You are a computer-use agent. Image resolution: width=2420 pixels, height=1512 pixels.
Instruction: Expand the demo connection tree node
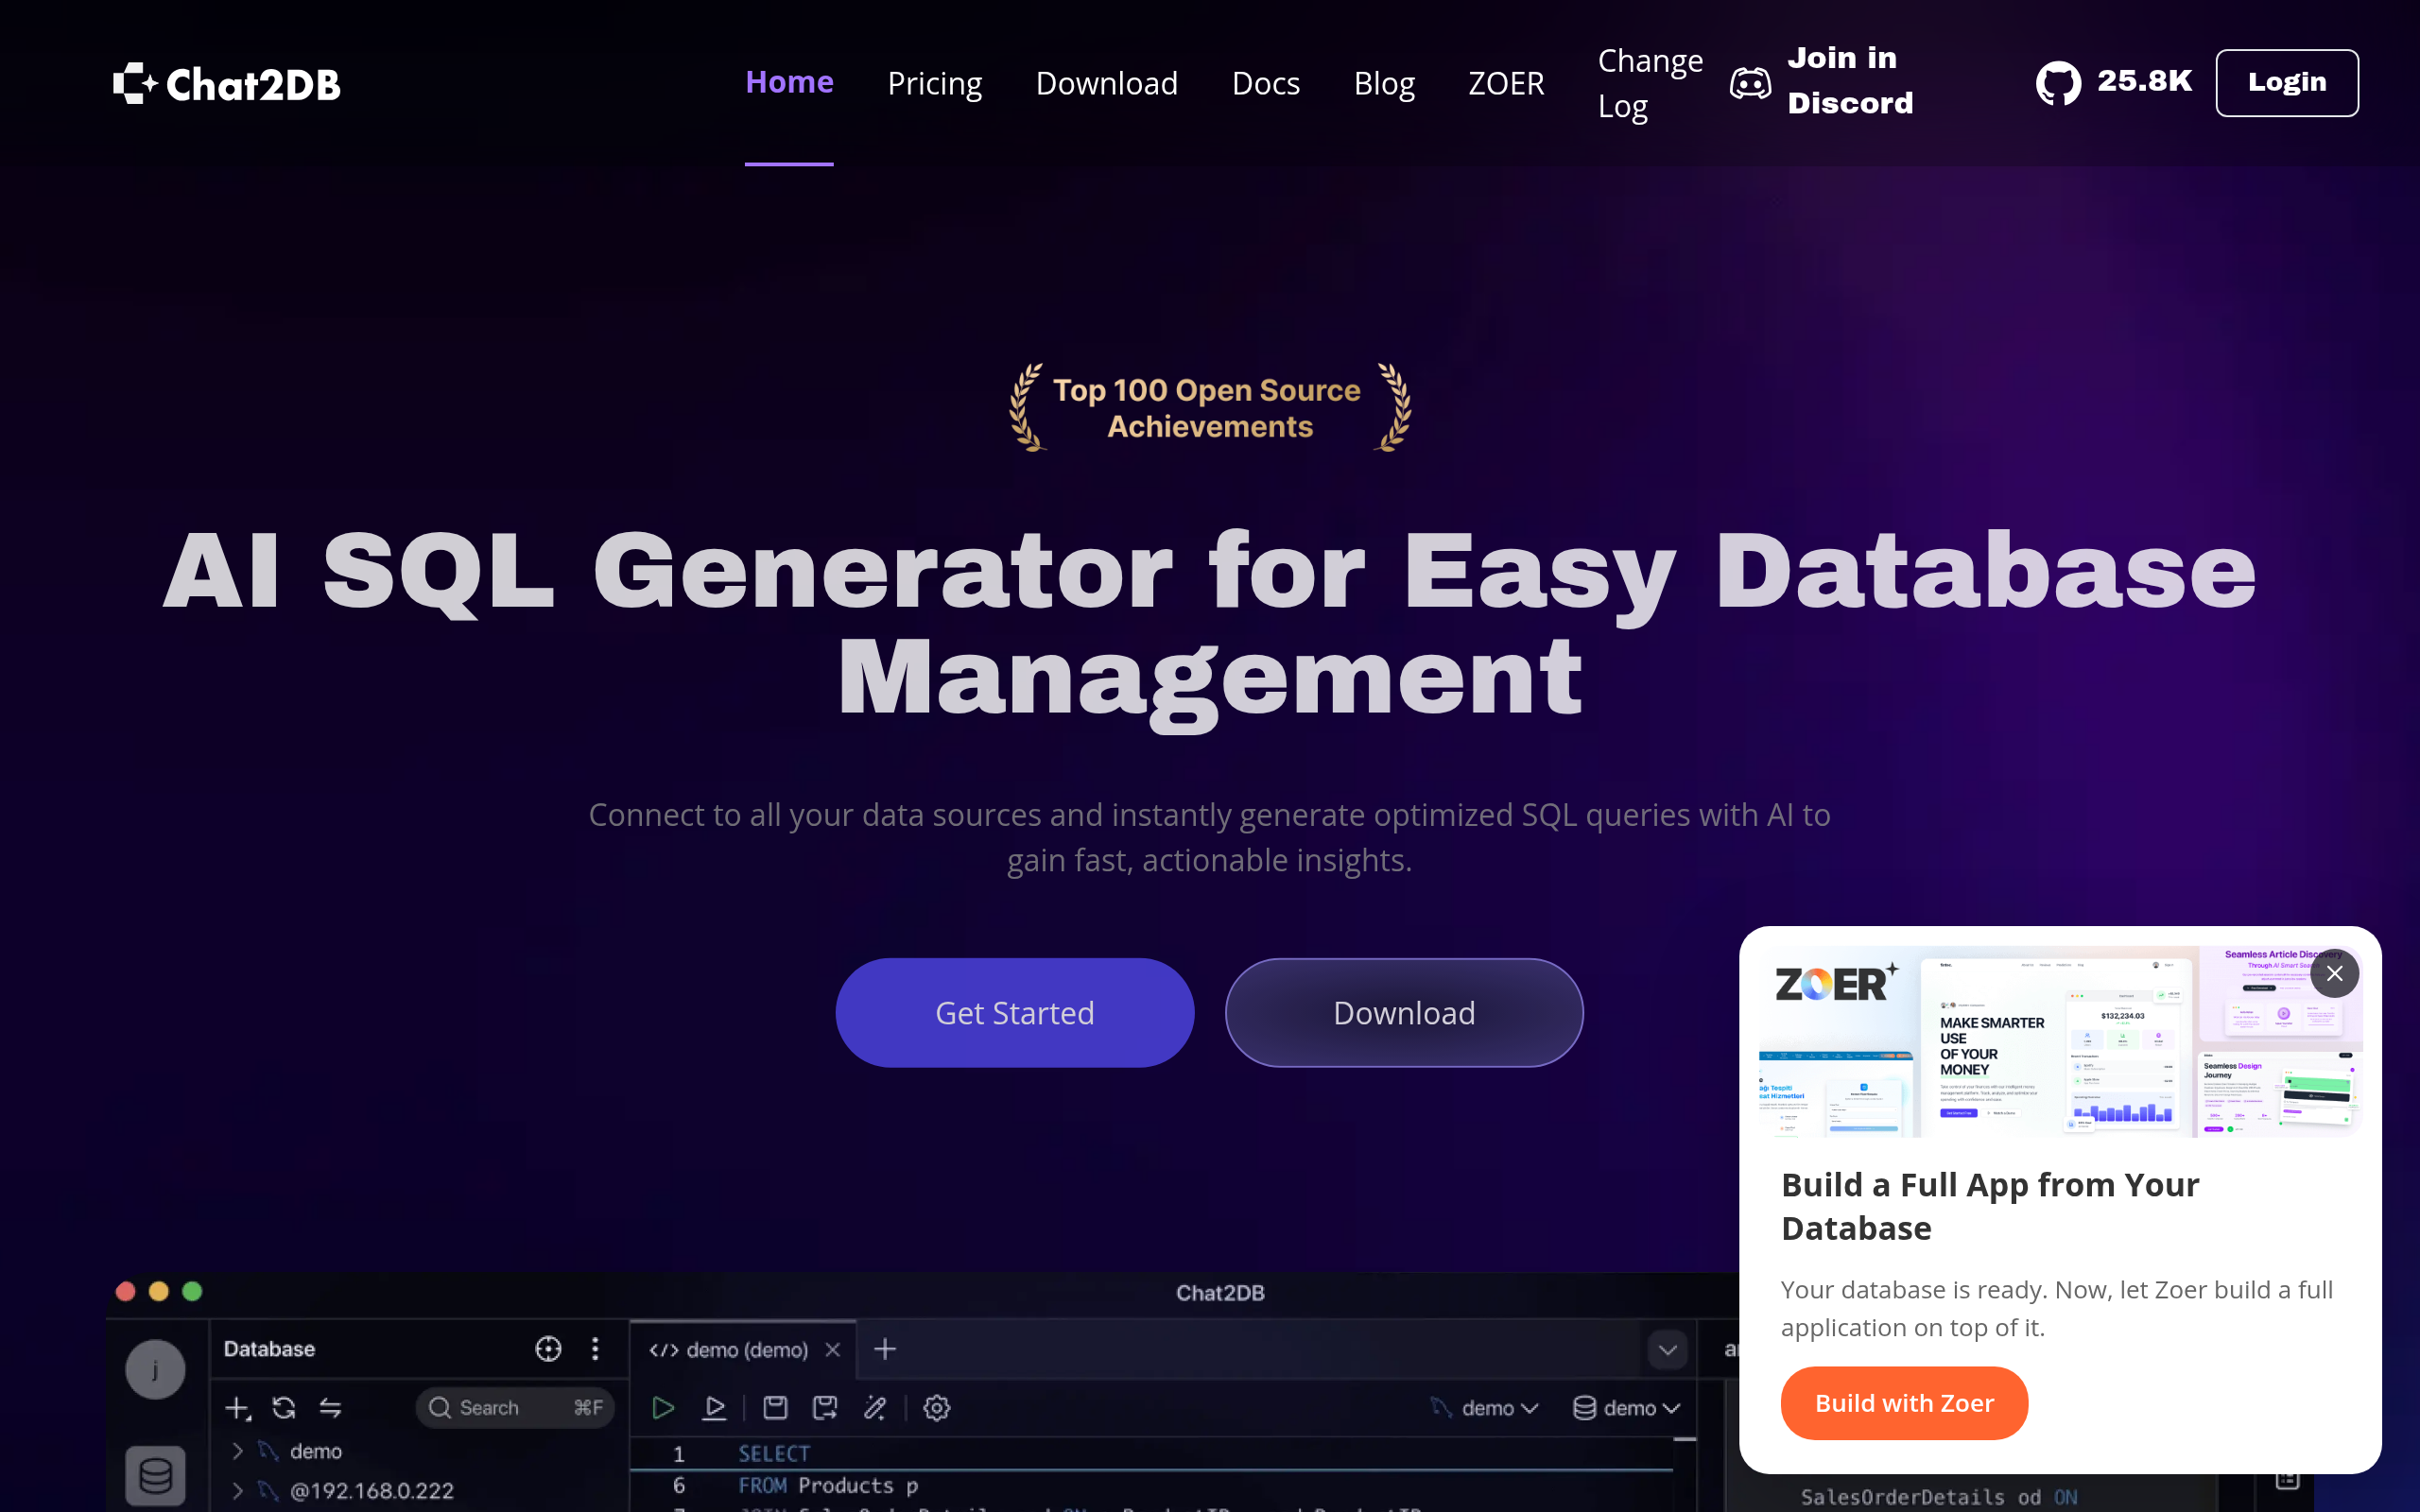tap(237, 1450)
